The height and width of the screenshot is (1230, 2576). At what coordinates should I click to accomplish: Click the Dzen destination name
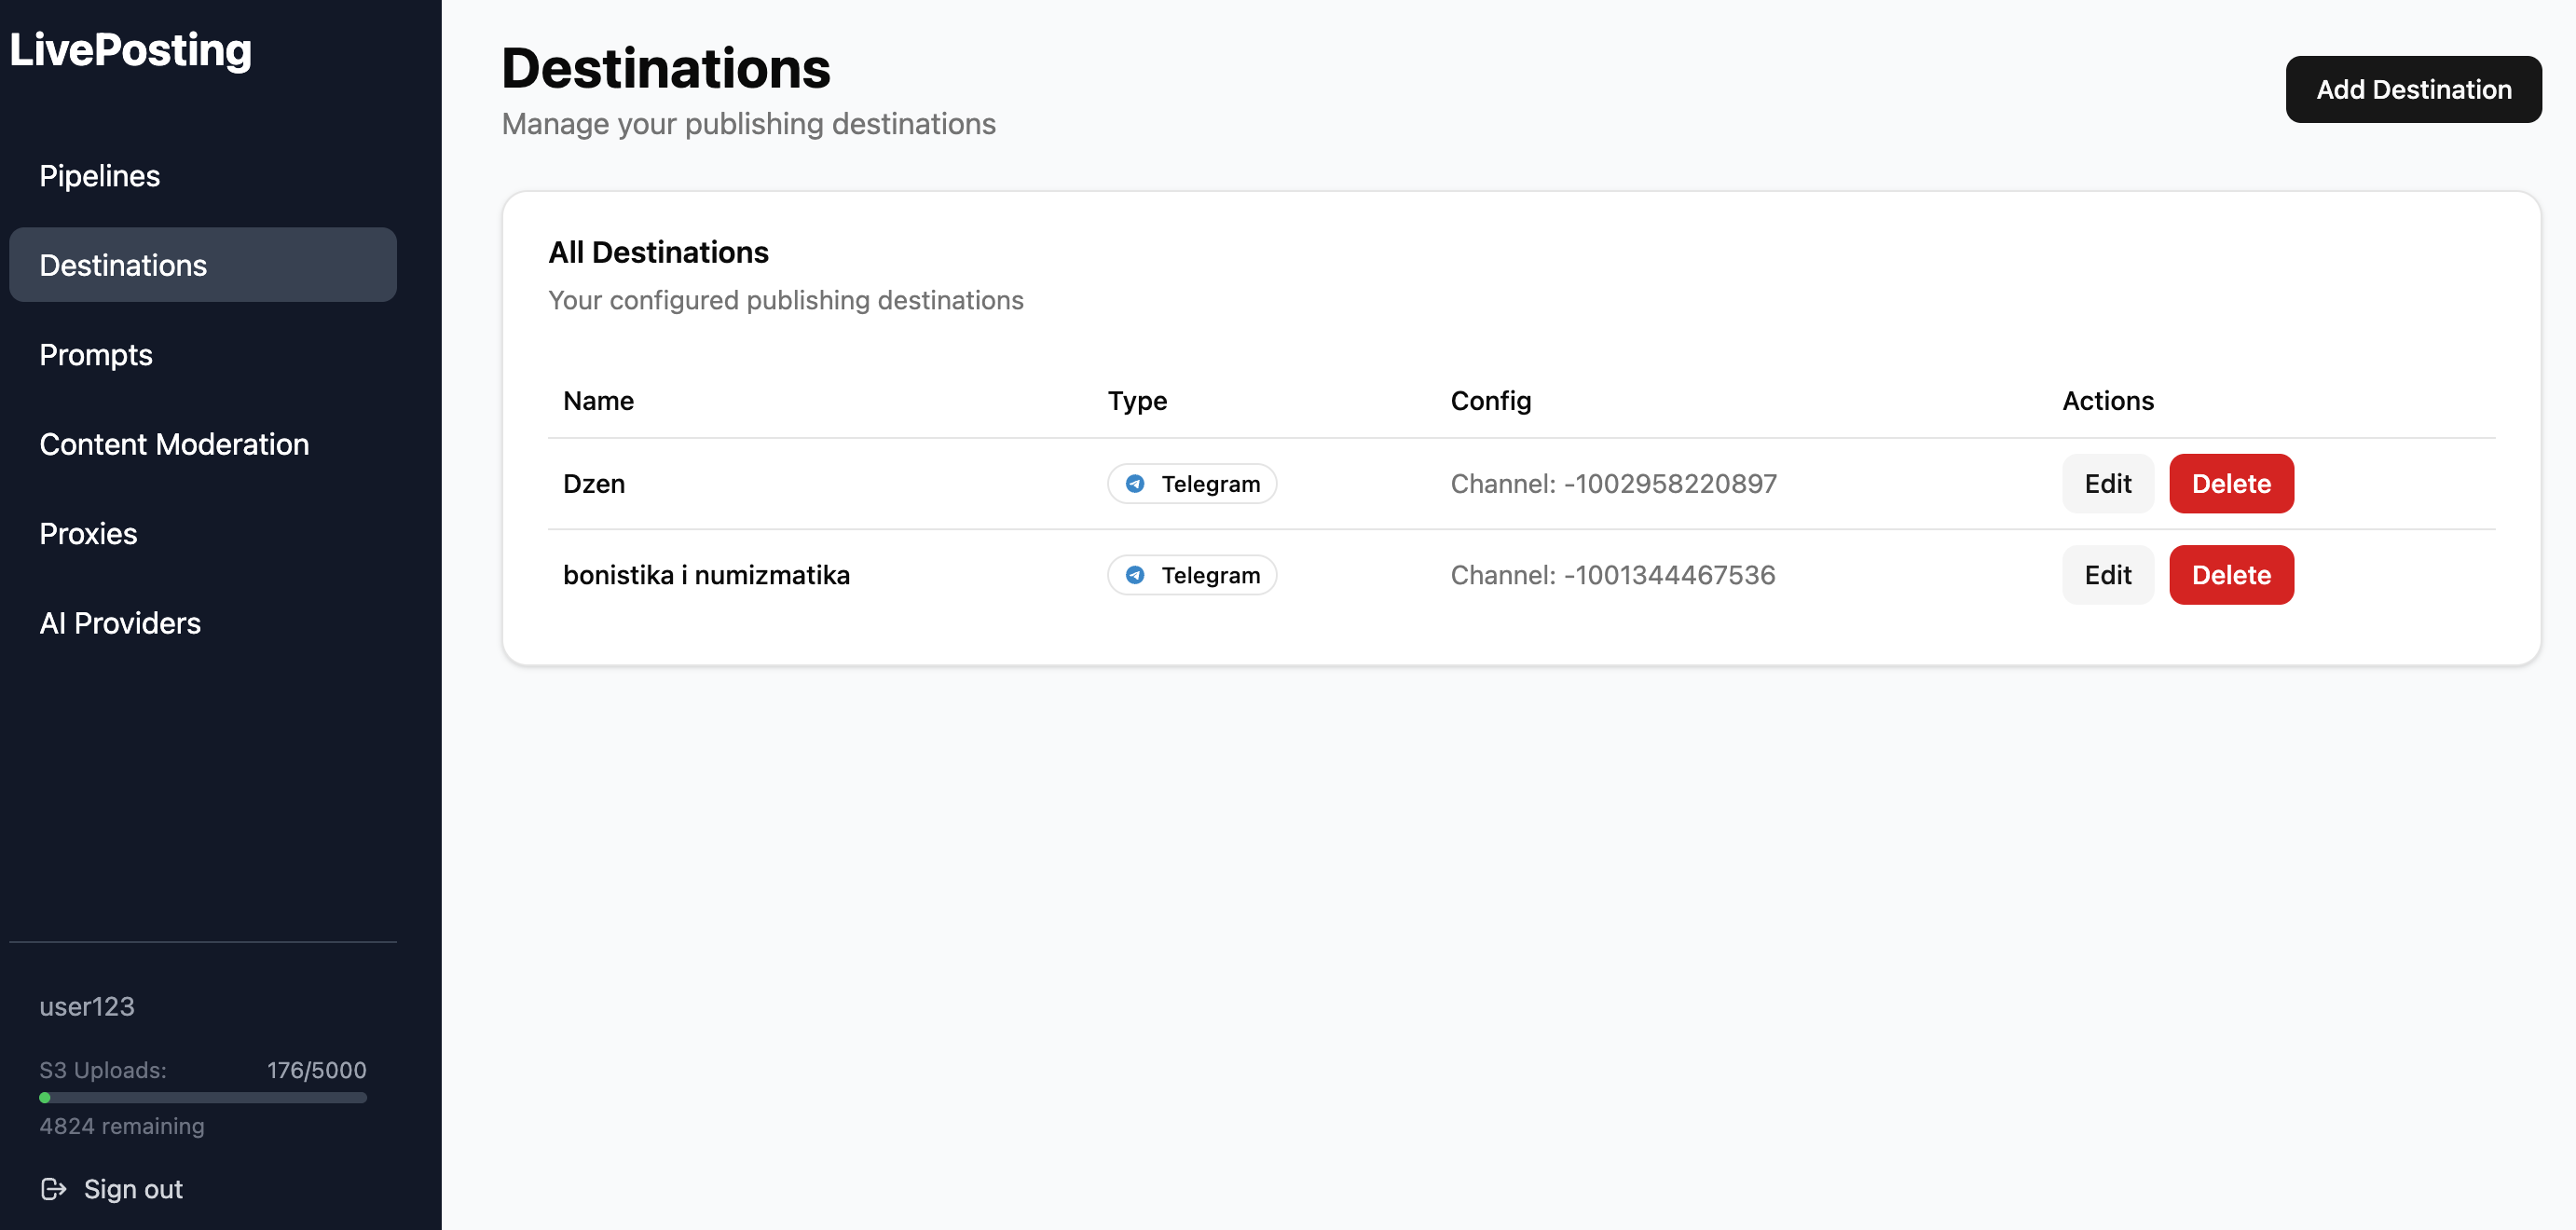click(594, 484)
